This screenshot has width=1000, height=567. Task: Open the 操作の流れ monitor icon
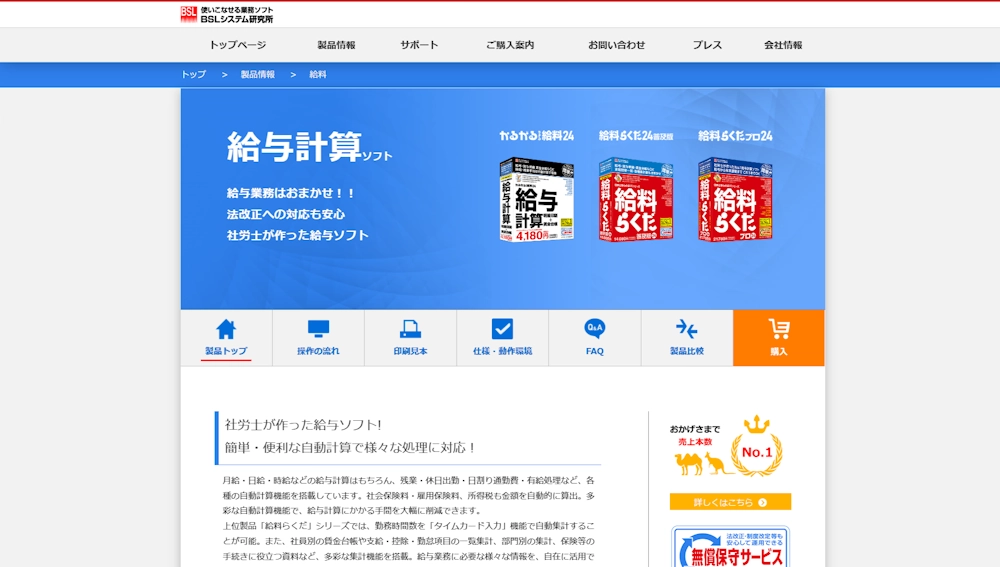point(318,330)
